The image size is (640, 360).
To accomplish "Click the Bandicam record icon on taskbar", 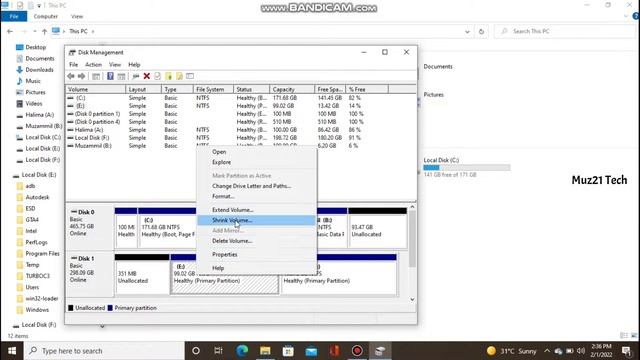I will pyautogui.click(x=357, y=351).
